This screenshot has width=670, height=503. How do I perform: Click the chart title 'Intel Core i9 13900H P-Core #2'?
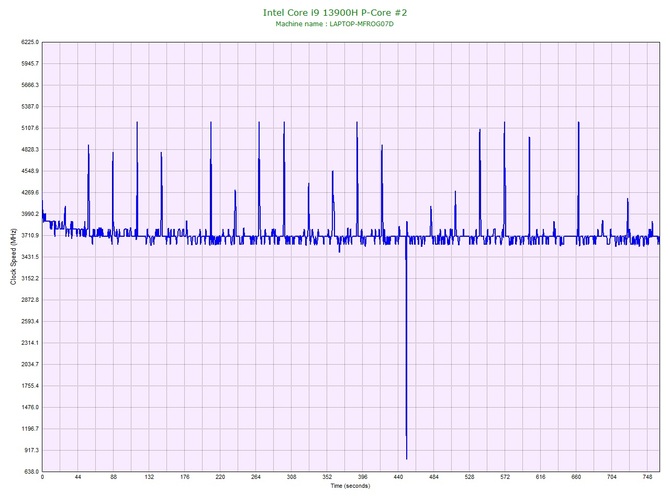point(335,12)
